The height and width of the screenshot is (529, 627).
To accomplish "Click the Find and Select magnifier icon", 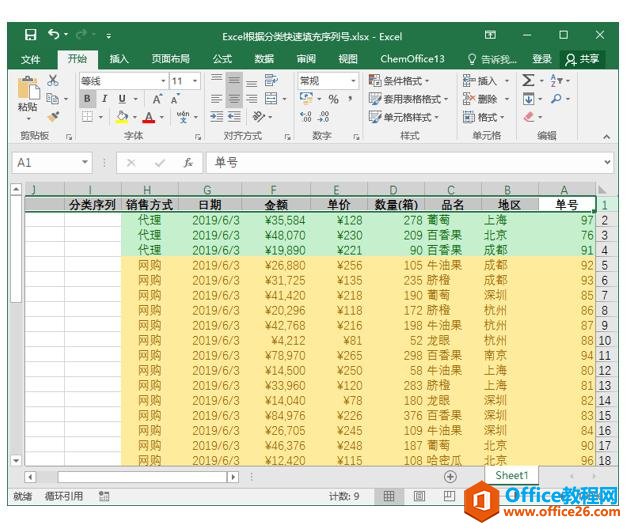I will point(556,98).
